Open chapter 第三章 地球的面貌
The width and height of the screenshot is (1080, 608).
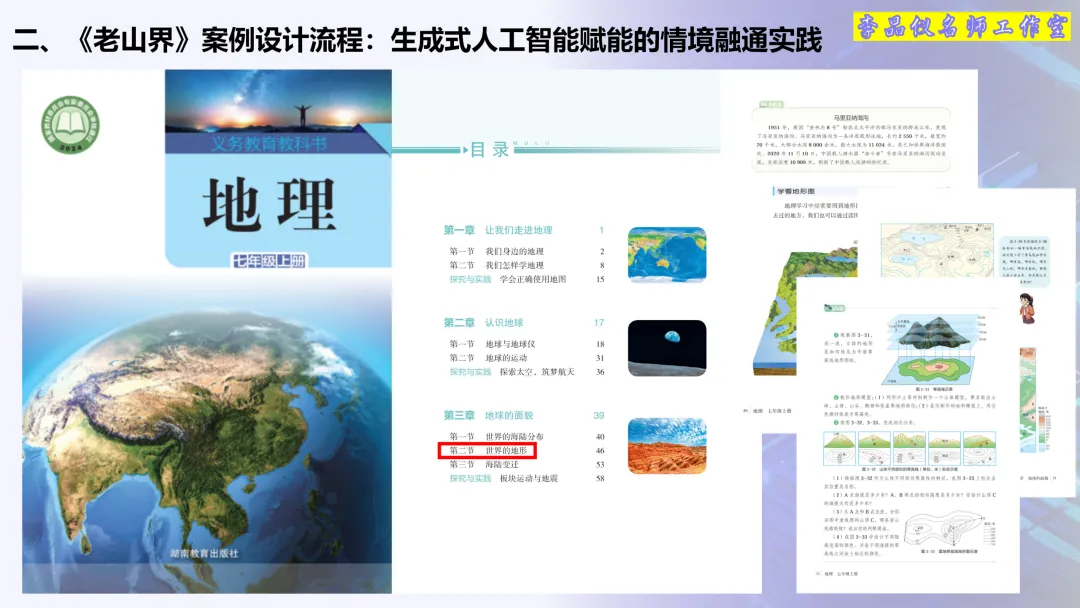point(488,415)
